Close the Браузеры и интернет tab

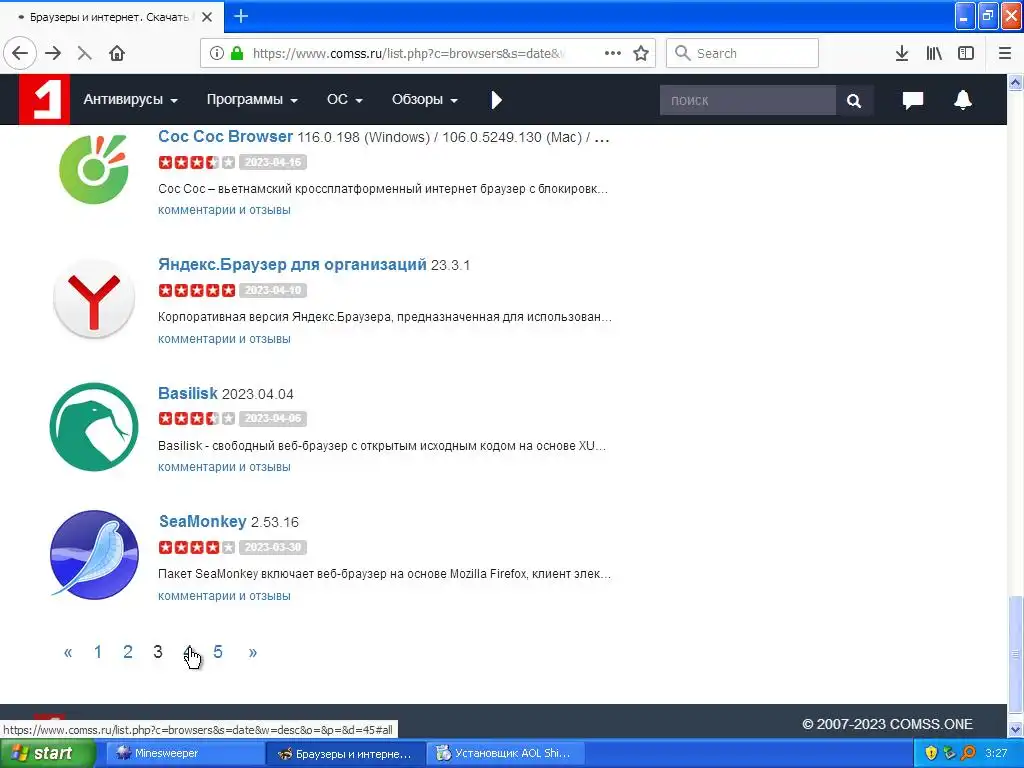click(207, 17)
